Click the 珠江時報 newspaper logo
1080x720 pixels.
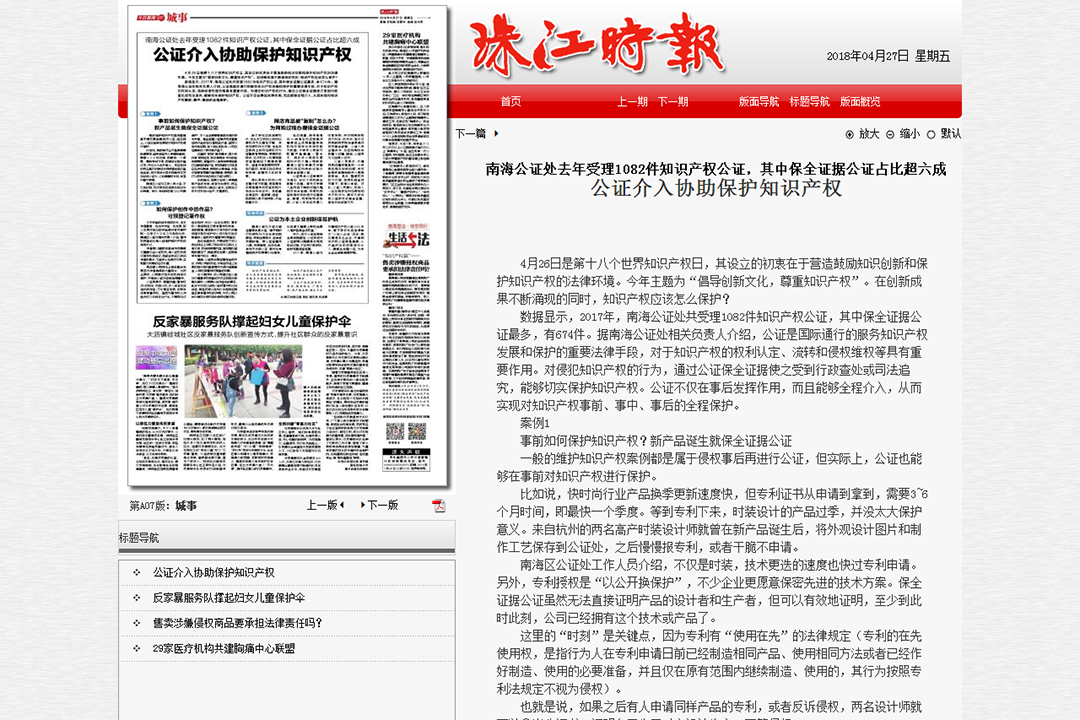[597, 45]
